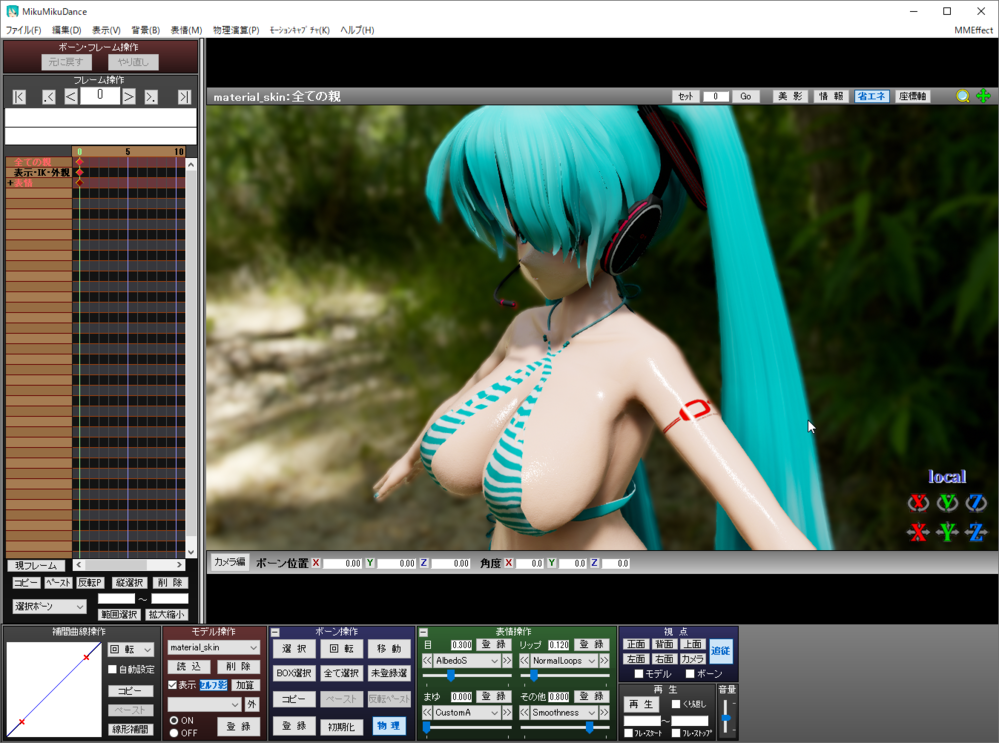Image resolution: width=999 pixels, height=743 pixels.
Task: Open the AlbedoS eye morph dropdown
Action: tap(466, 661)
